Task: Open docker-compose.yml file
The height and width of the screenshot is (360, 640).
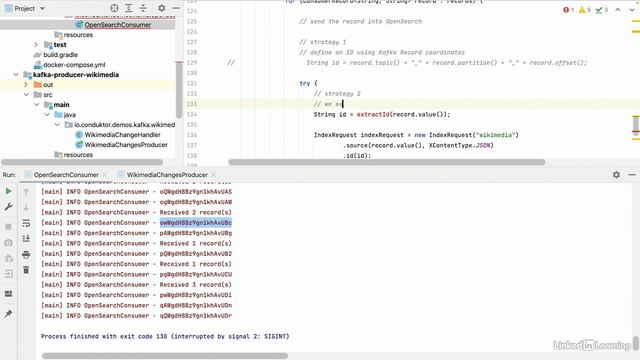Action: pos(74,64)
